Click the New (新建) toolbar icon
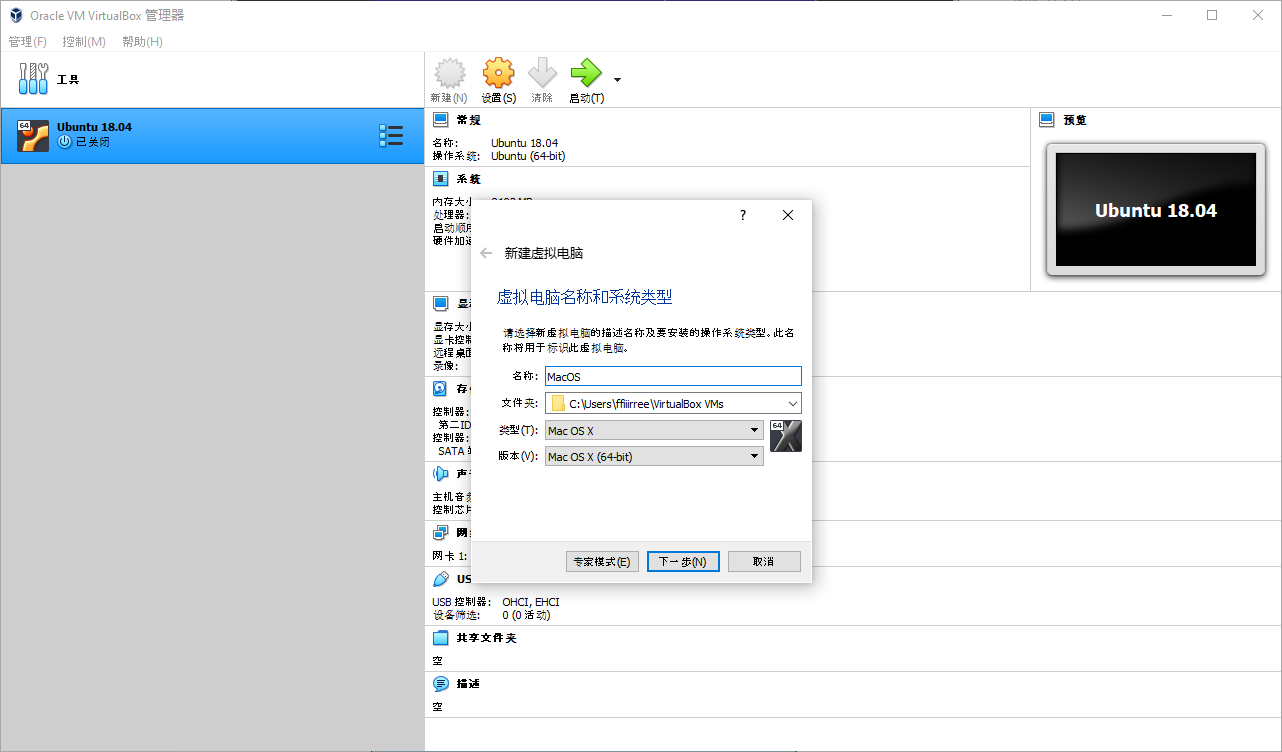The image size is (1282, 752). click(x=450, y=73)
